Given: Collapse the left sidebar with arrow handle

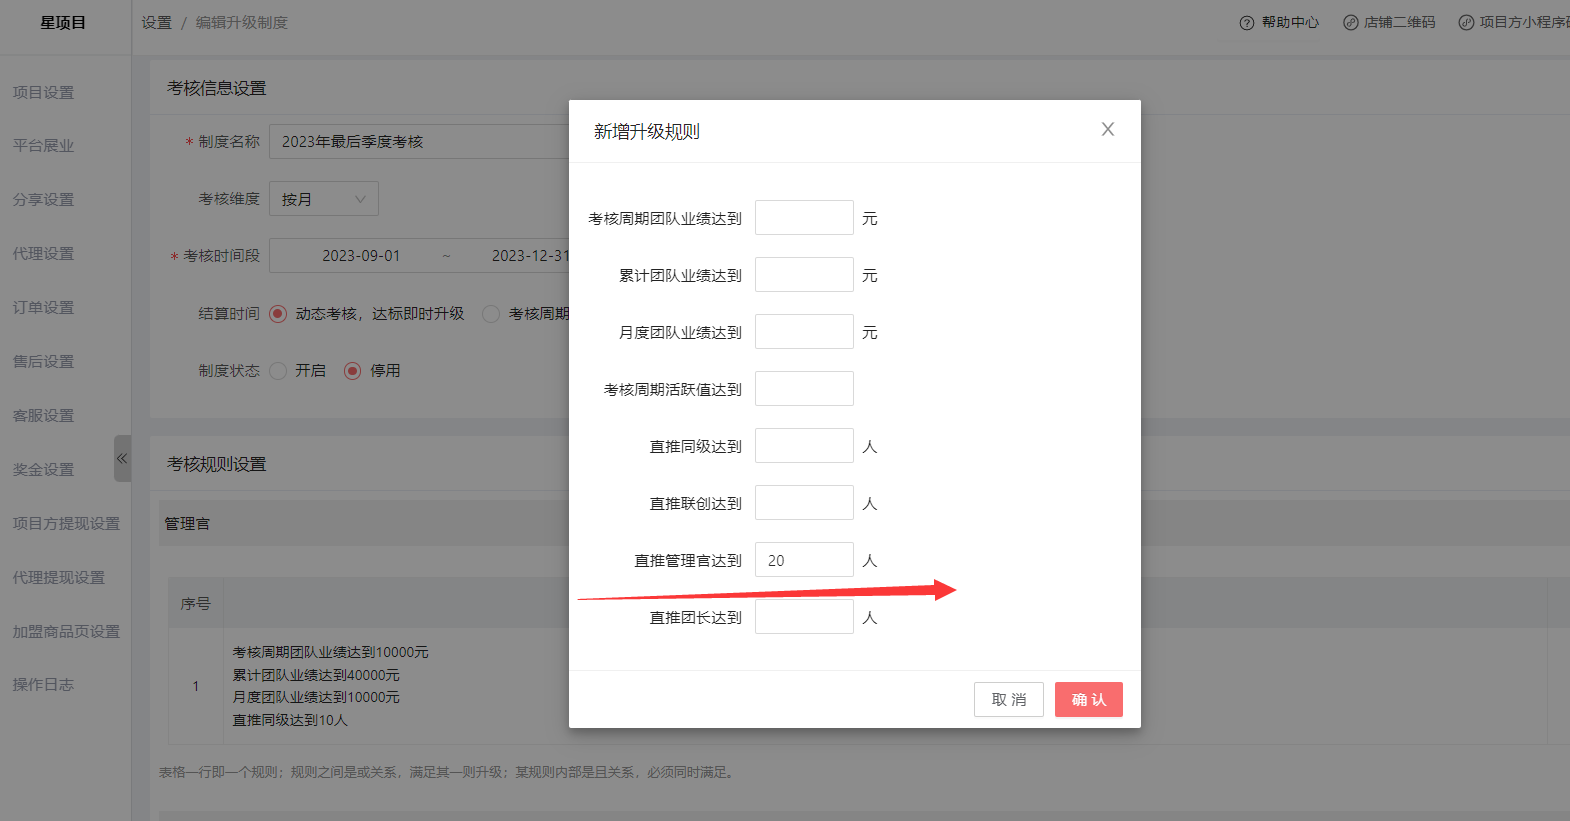Looking at the screenshot, I should pos(122,458).
